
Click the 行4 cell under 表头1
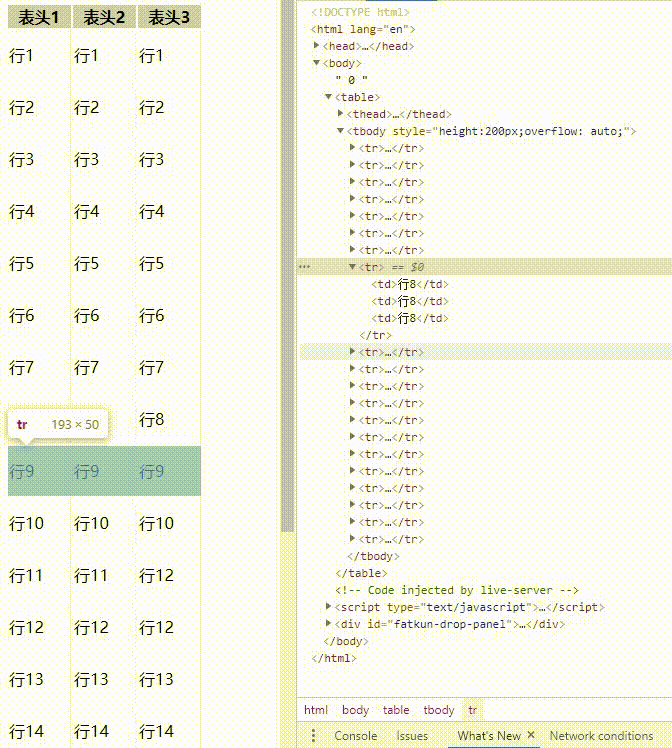[x=21, y=212]
